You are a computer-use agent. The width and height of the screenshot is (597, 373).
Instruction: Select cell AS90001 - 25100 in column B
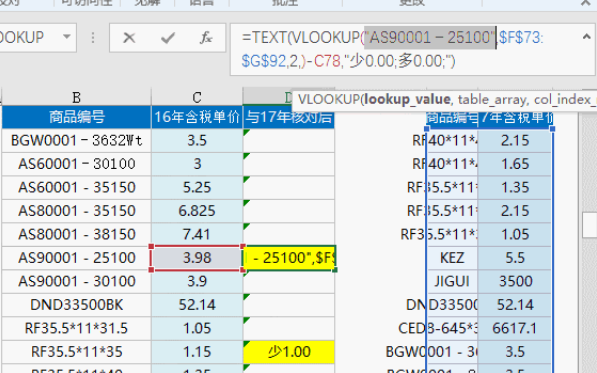pos(77,258)
